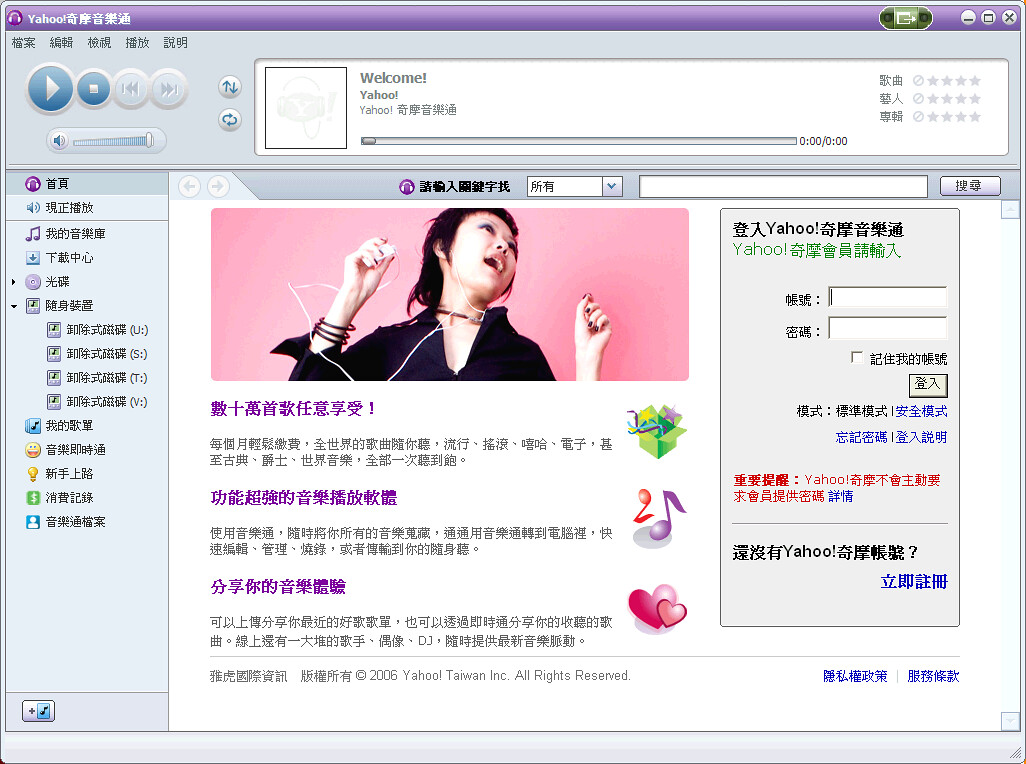Click the large Play button
1026x764 pixels.
(50, 89)
